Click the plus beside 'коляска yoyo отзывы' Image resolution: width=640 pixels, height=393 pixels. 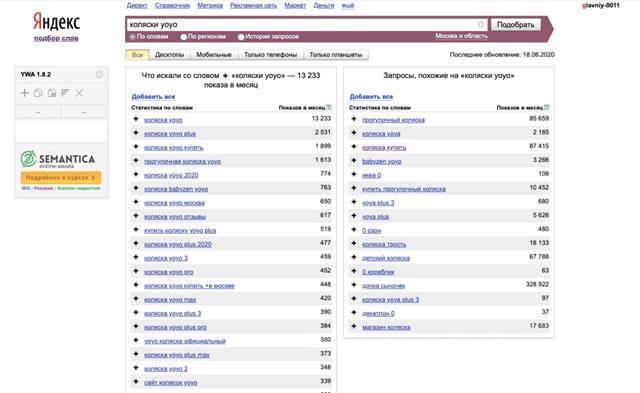(136, 216)
